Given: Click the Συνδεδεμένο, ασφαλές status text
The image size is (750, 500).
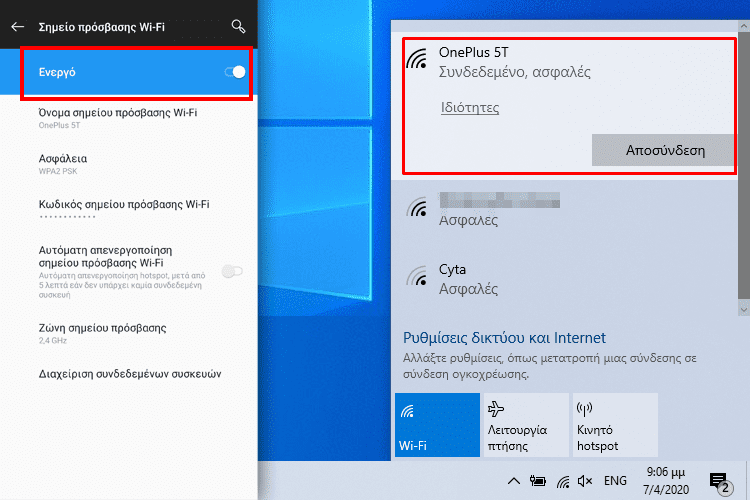Looking at the screenshot, I should pos(515,72).
